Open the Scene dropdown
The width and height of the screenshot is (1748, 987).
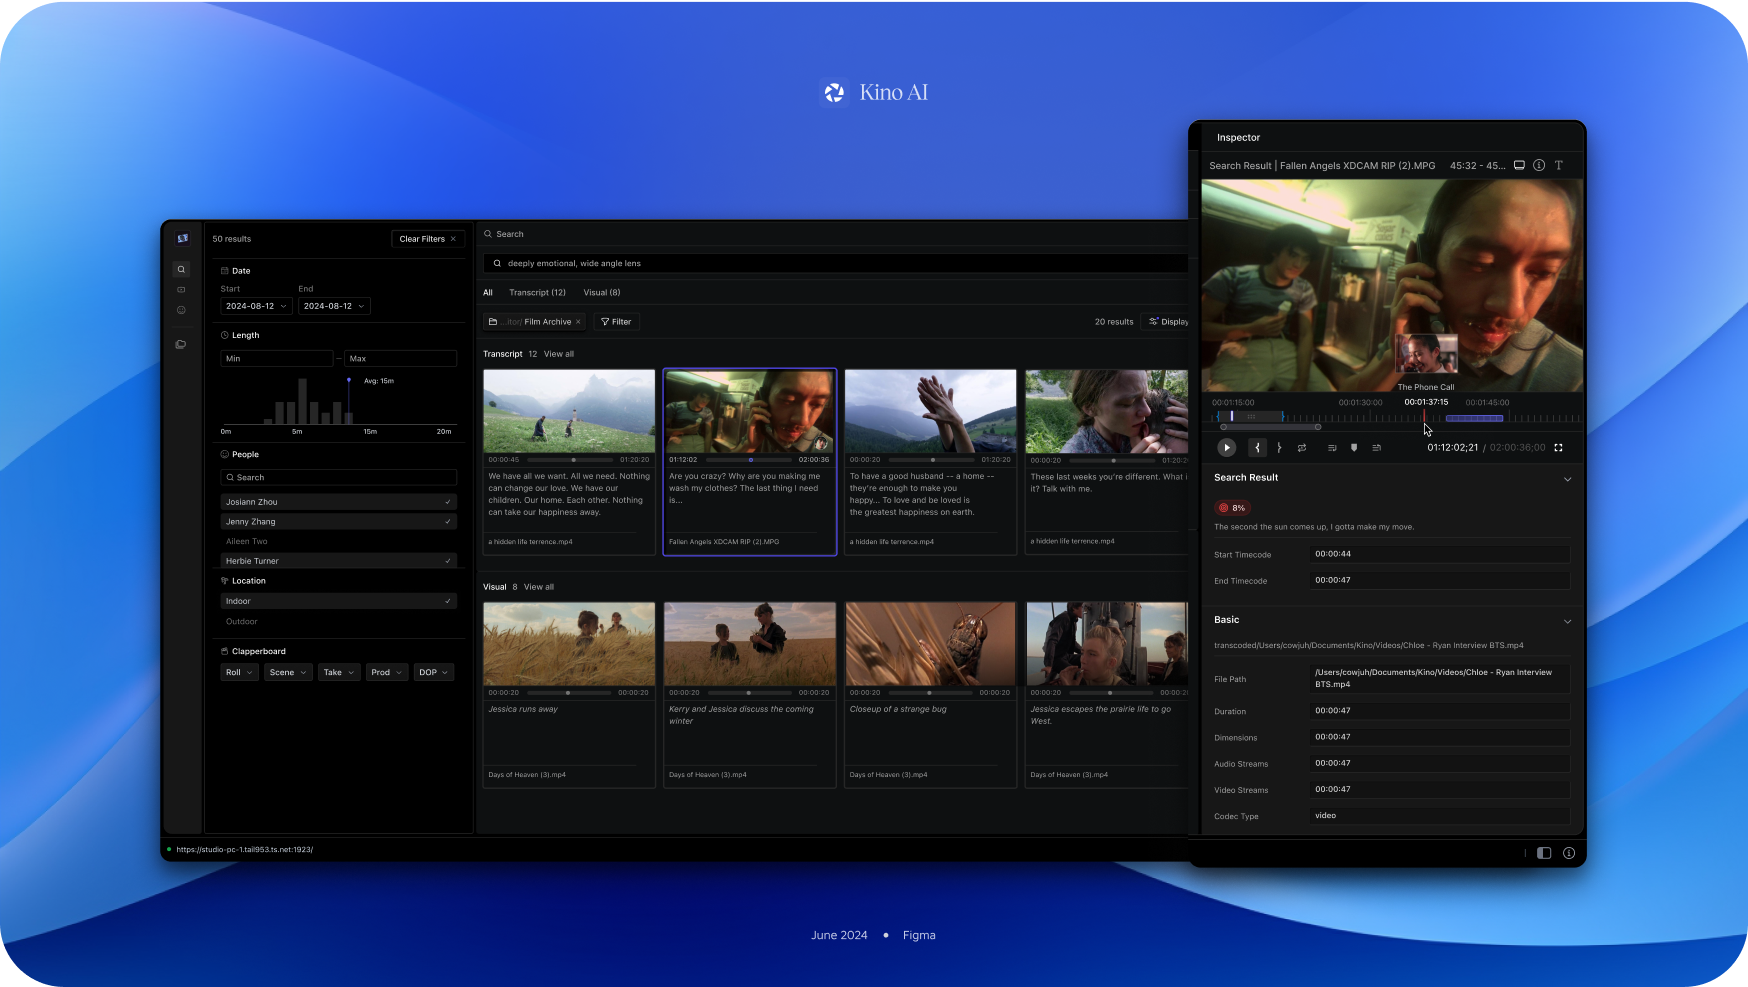point(289,673)
